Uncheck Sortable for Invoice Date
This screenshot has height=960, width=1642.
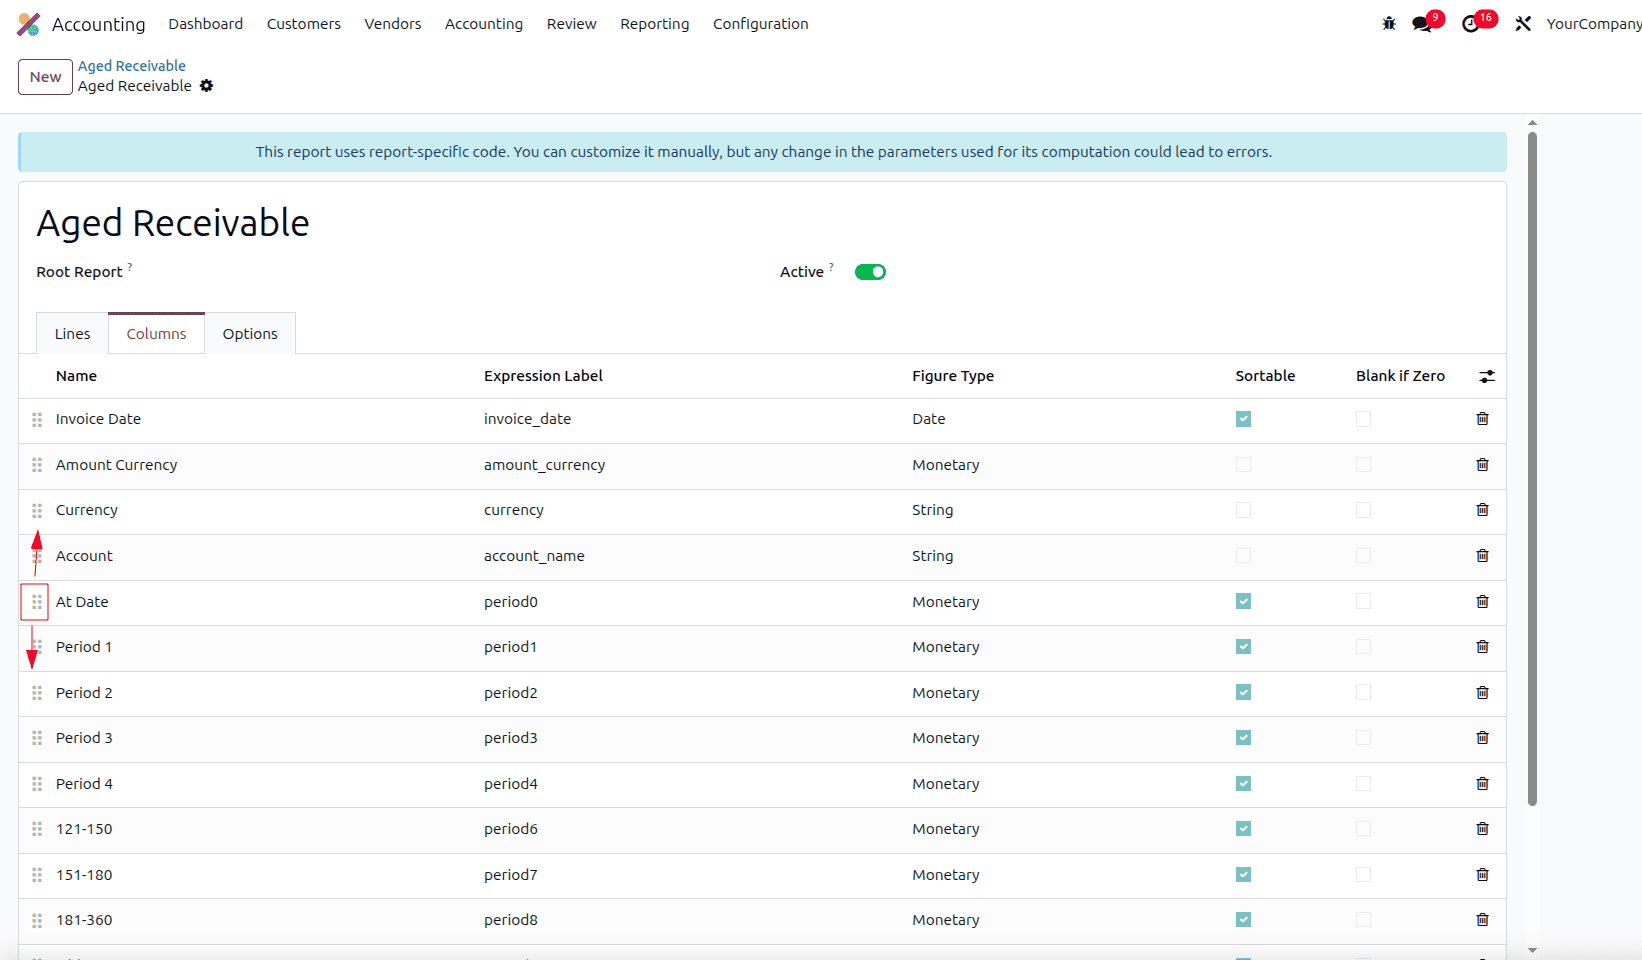pos(1243,419)
